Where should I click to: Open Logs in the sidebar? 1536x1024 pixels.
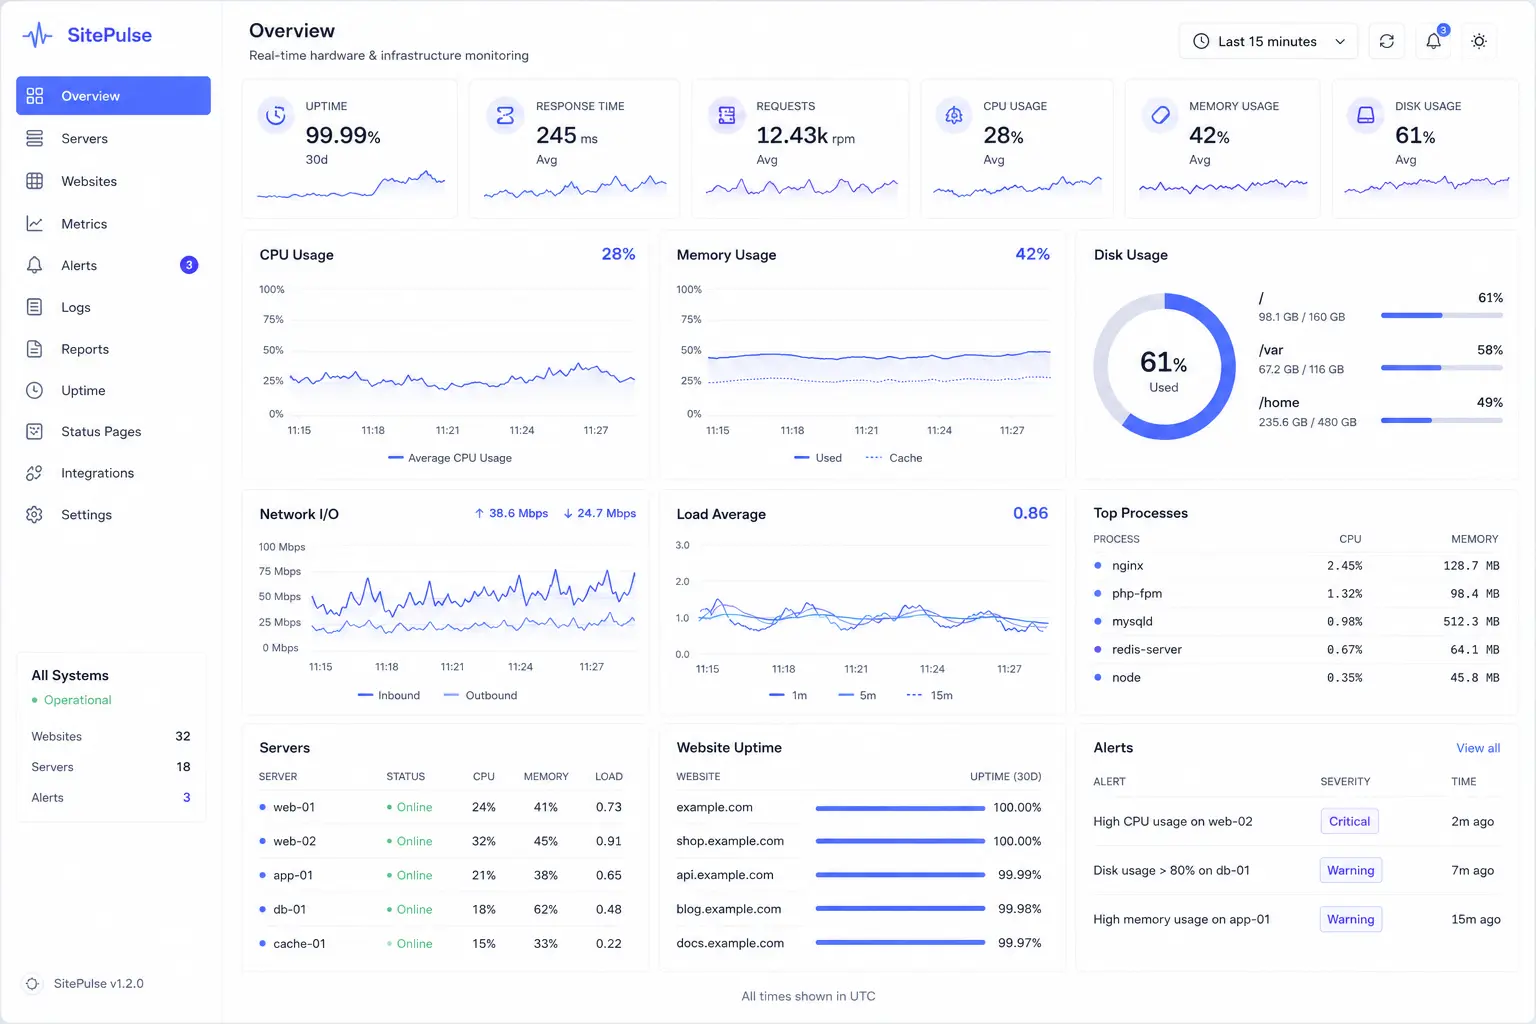[113, 307]
